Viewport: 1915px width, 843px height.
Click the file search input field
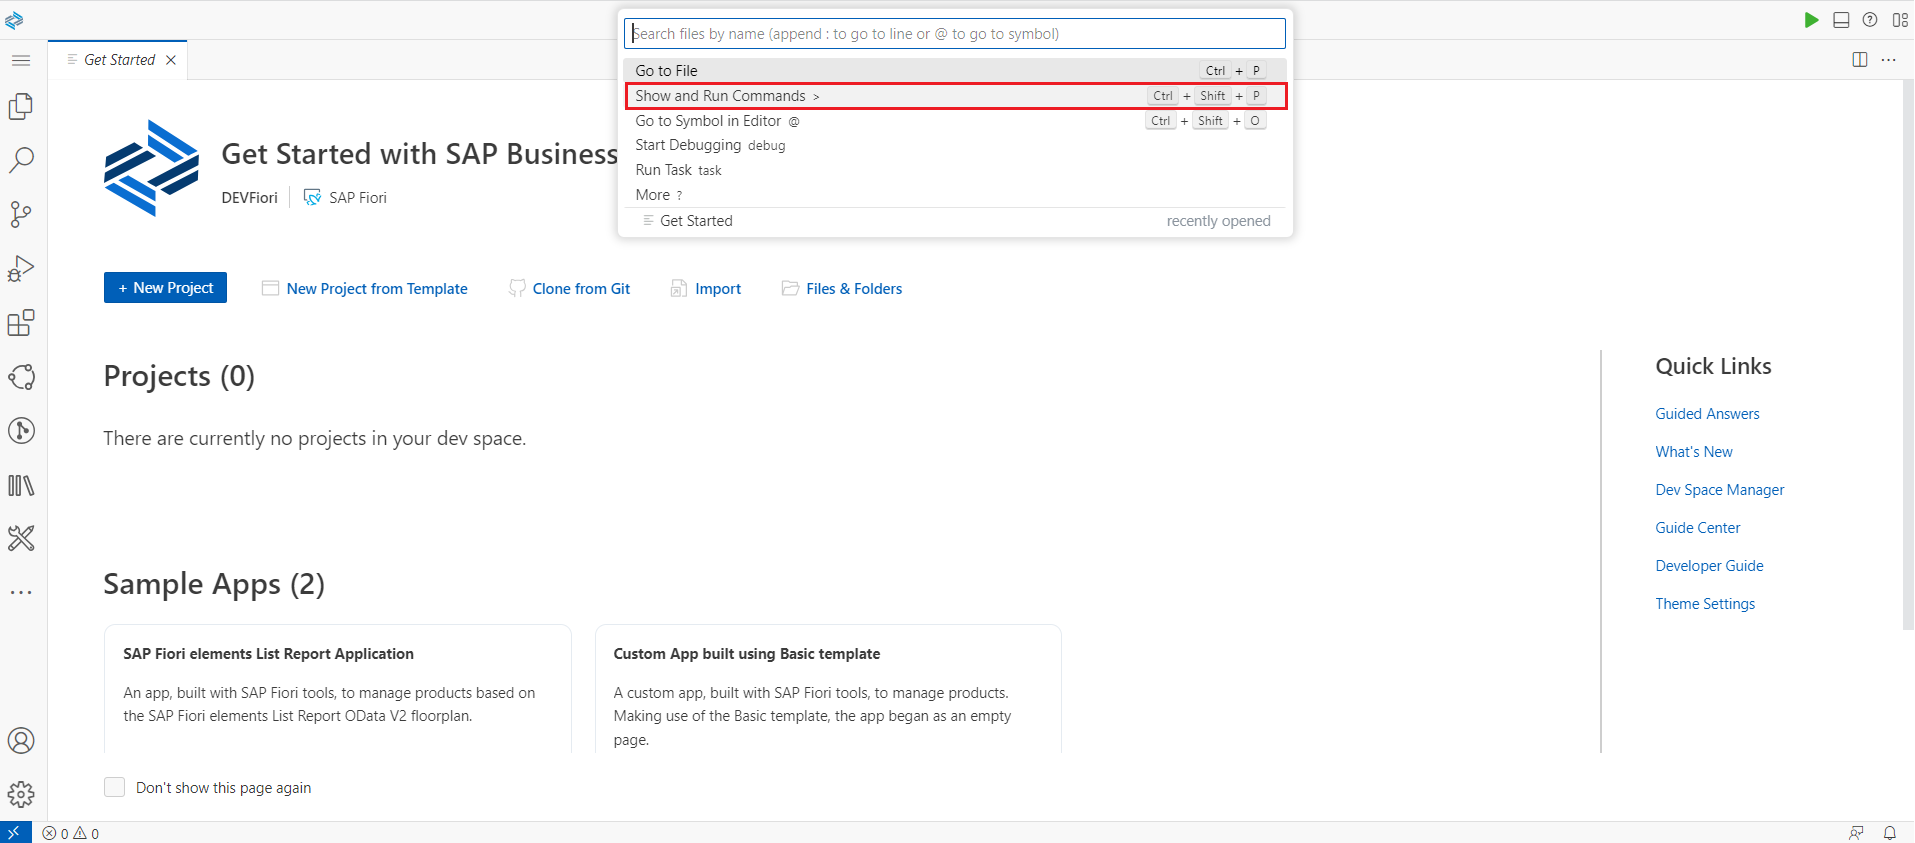954,34
